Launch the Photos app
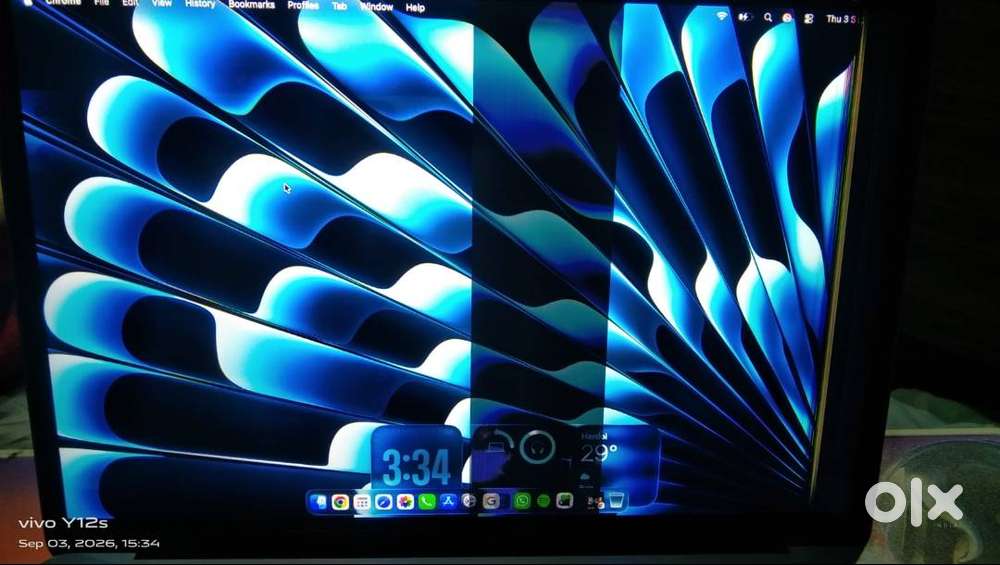Screen dimensions: 1000x565 coord(405,502)
